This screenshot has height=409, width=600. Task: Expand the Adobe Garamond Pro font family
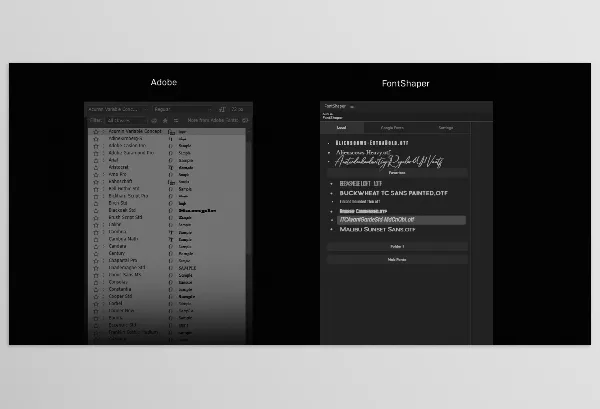click(x=103, y=153)
